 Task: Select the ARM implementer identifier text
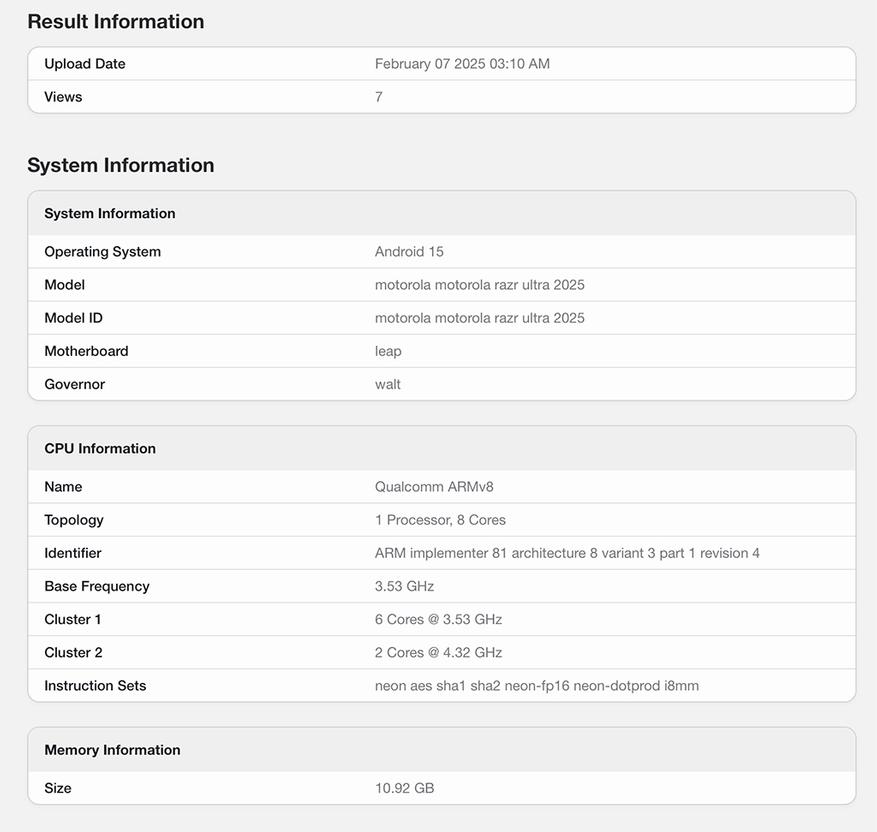tap(567, 553)
